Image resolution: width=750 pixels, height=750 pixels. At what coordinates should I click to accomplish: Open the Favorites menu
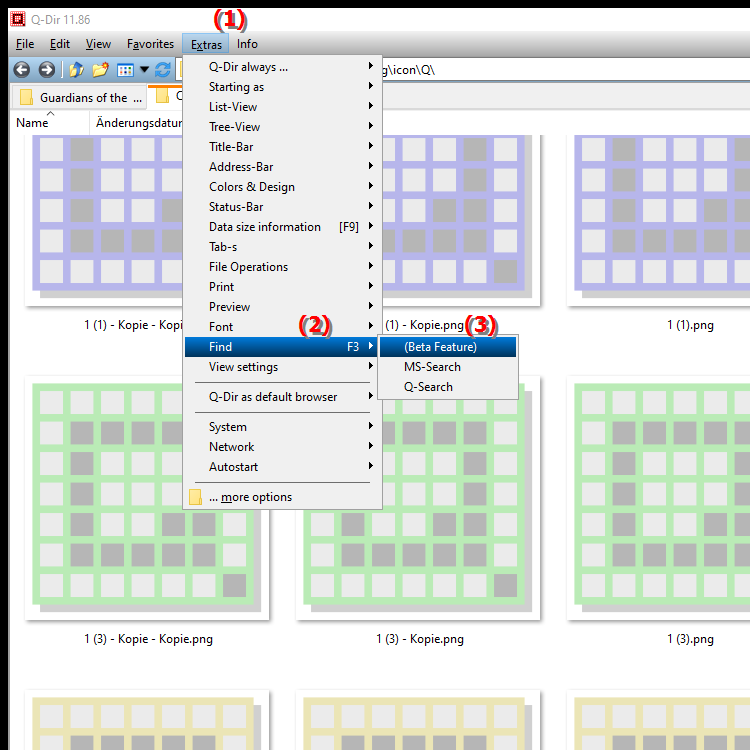[x=150, y=44]
